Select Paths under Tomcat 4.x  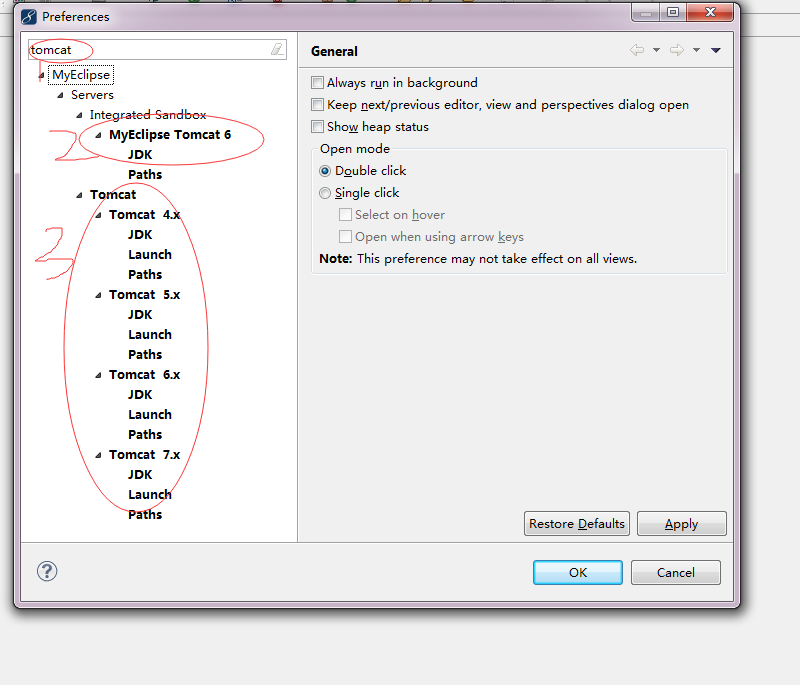point(145,274)
